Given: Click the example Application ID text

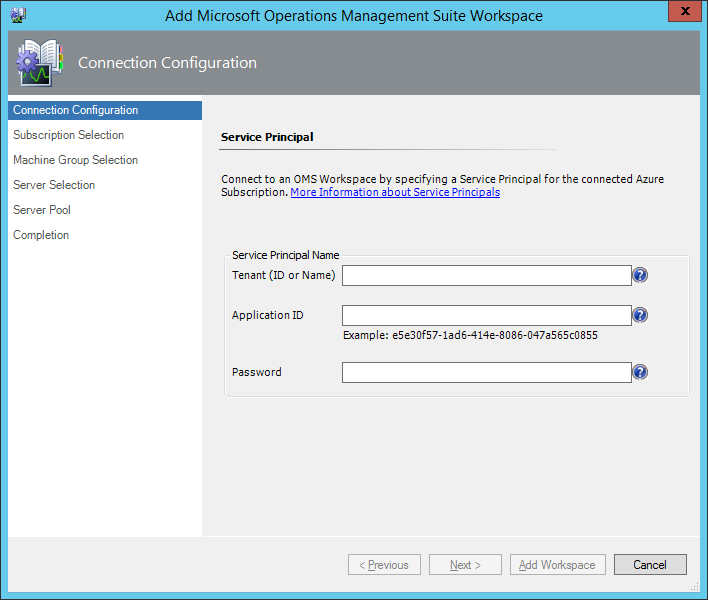Looking at the screenshot, I should coord(470,335).
